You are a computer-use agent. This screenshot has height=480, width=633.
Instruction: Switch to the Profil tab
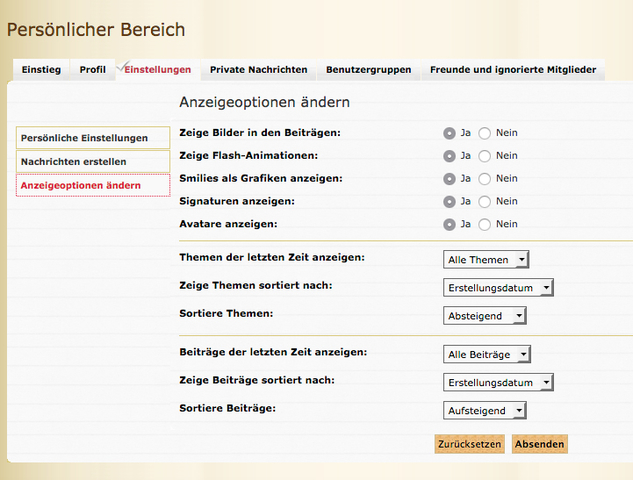click(x=92, y=70)
